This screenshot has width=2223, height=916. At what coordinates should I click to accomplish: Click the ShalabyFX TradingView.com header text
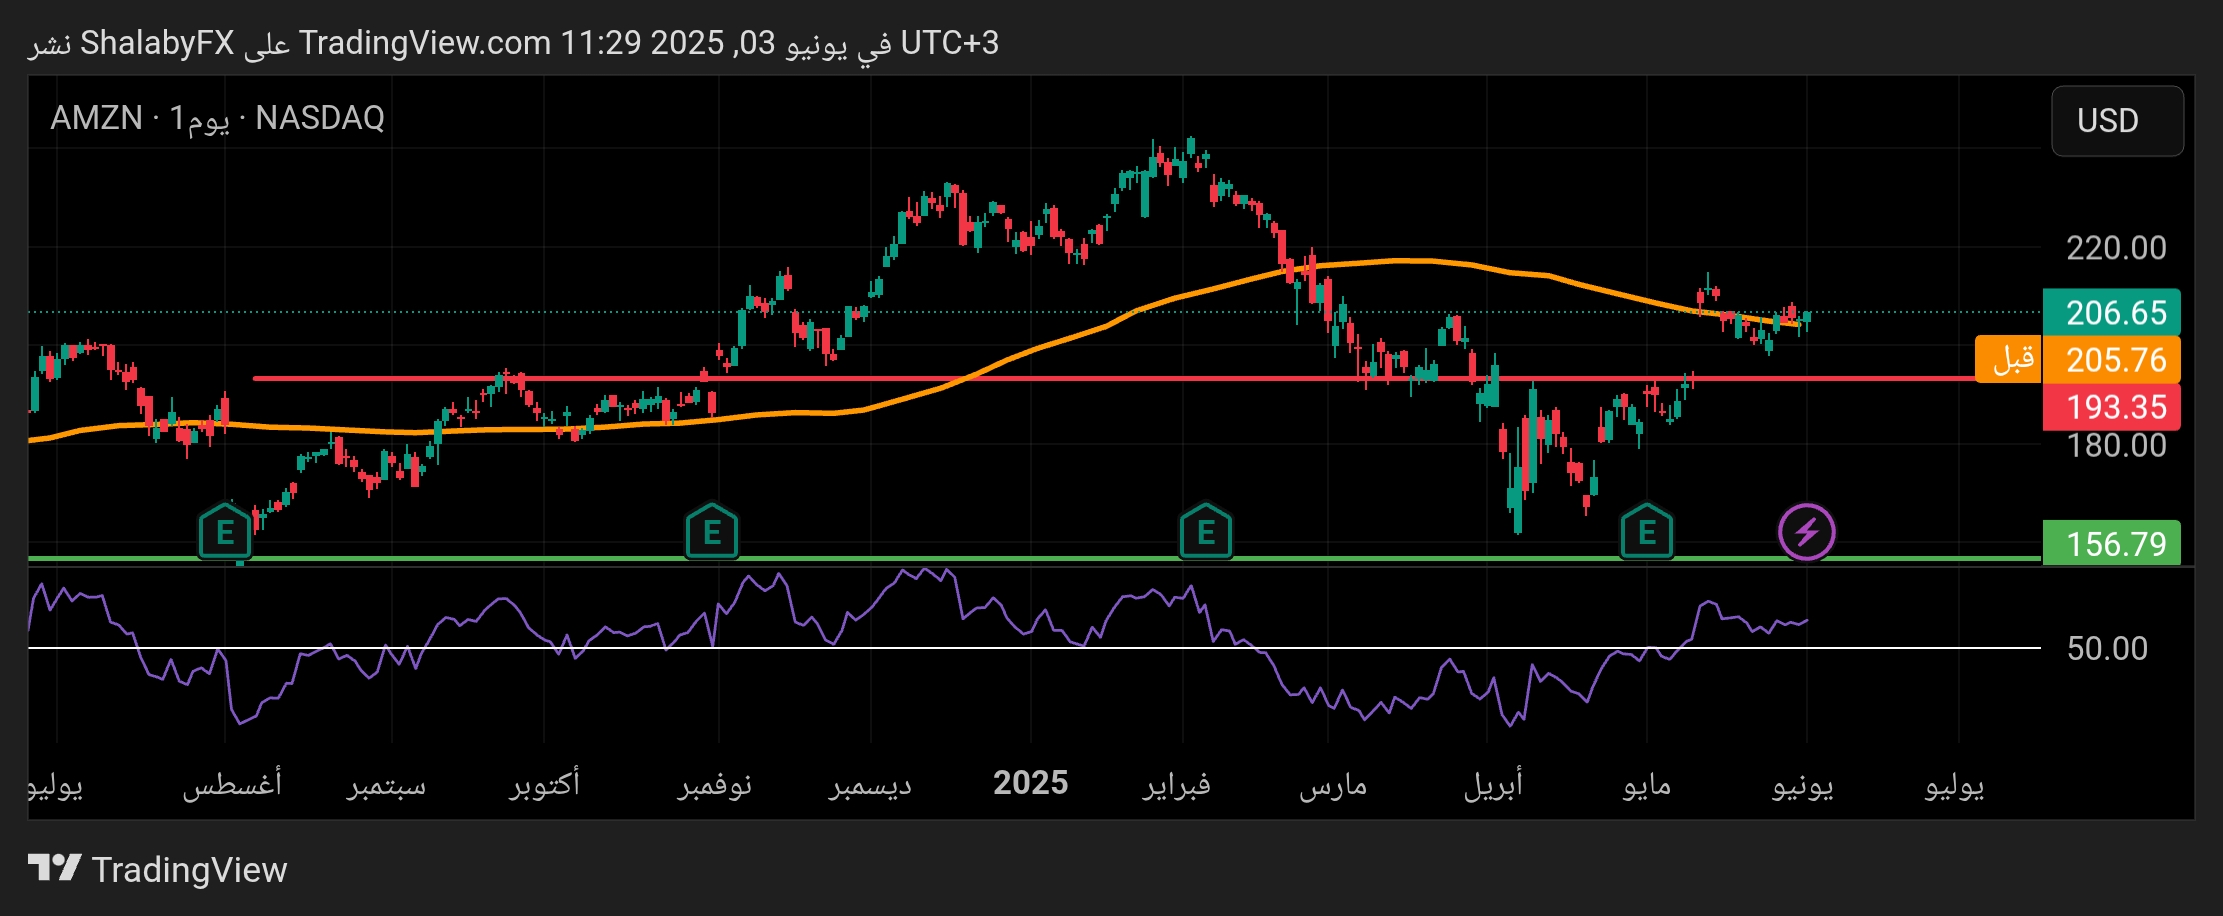(x=512, y=43)
